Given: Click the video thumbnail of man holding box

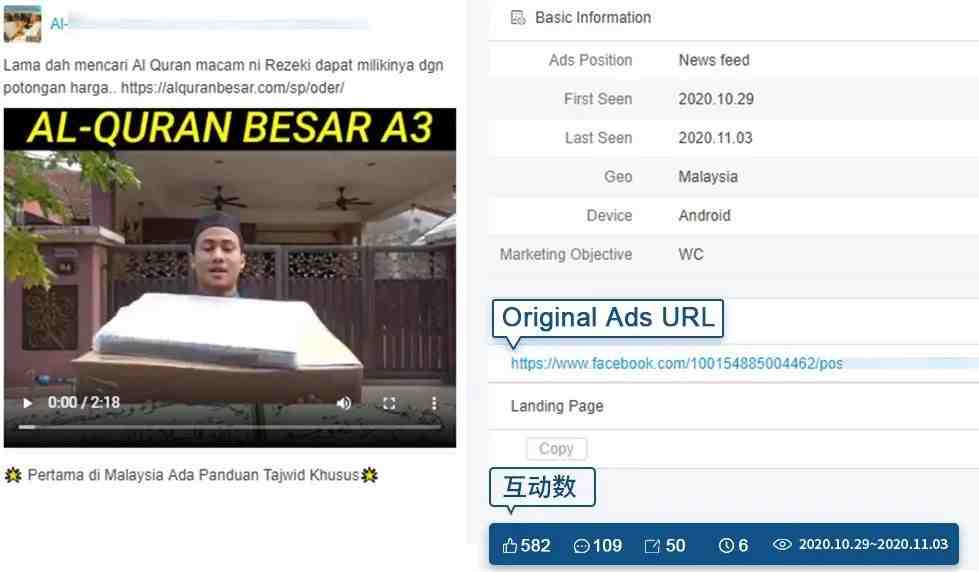Looking at the screenshot, I should pos(230,277).
